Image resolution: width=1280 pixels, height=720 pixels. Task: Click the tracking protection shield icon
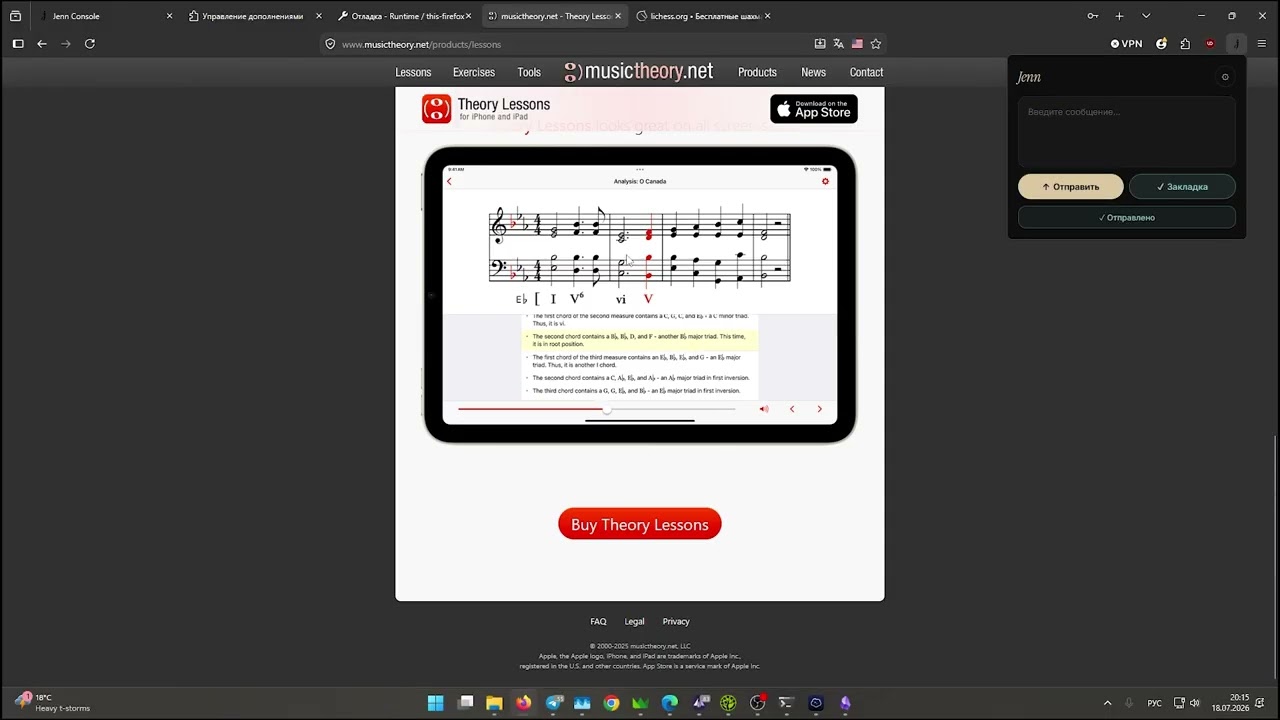click(330, 44)
